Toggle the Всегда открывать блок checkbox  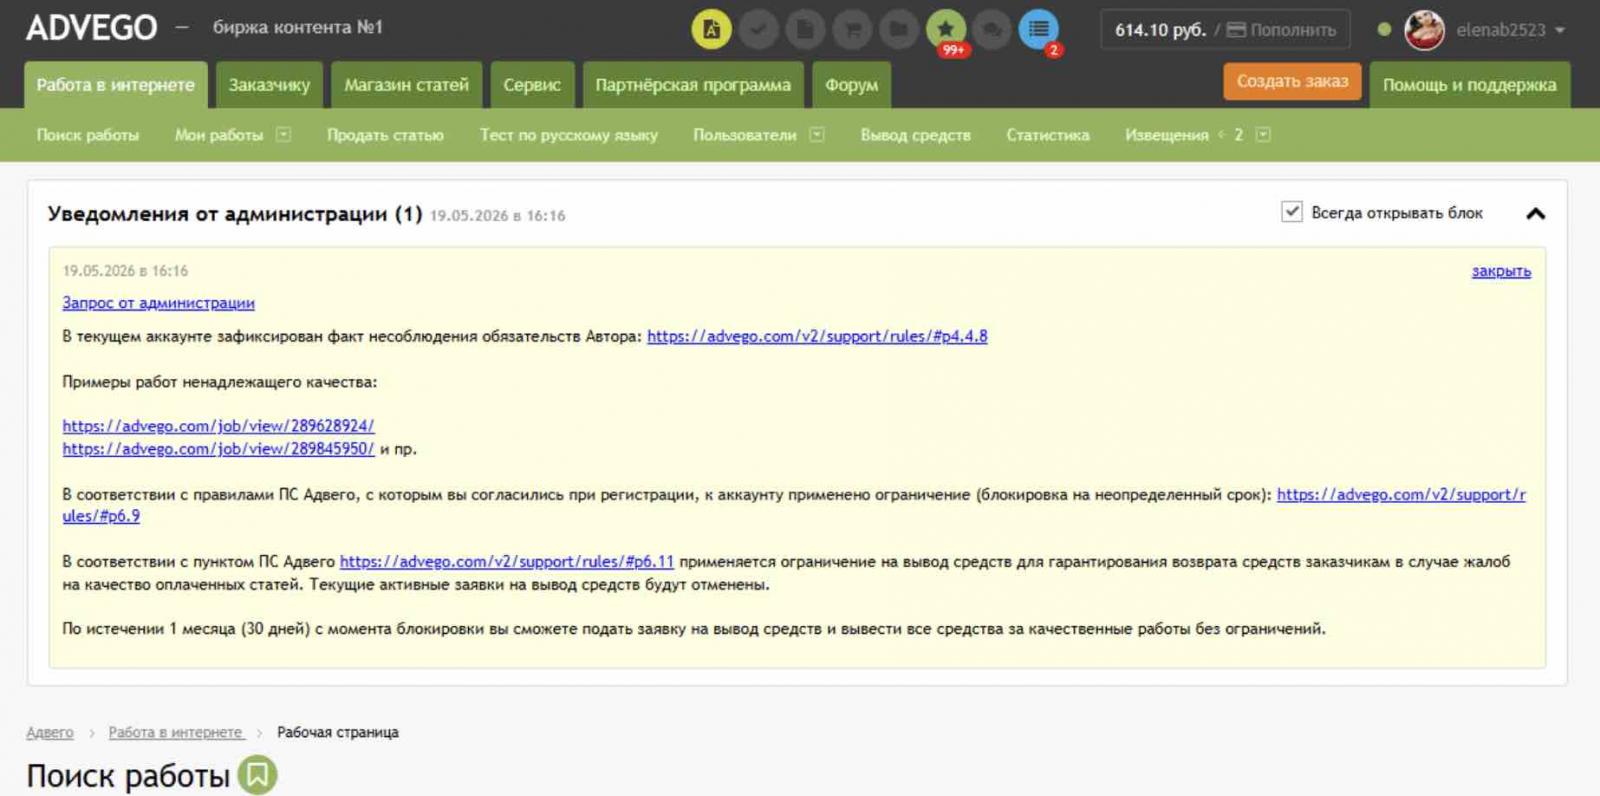[1292, 212]
